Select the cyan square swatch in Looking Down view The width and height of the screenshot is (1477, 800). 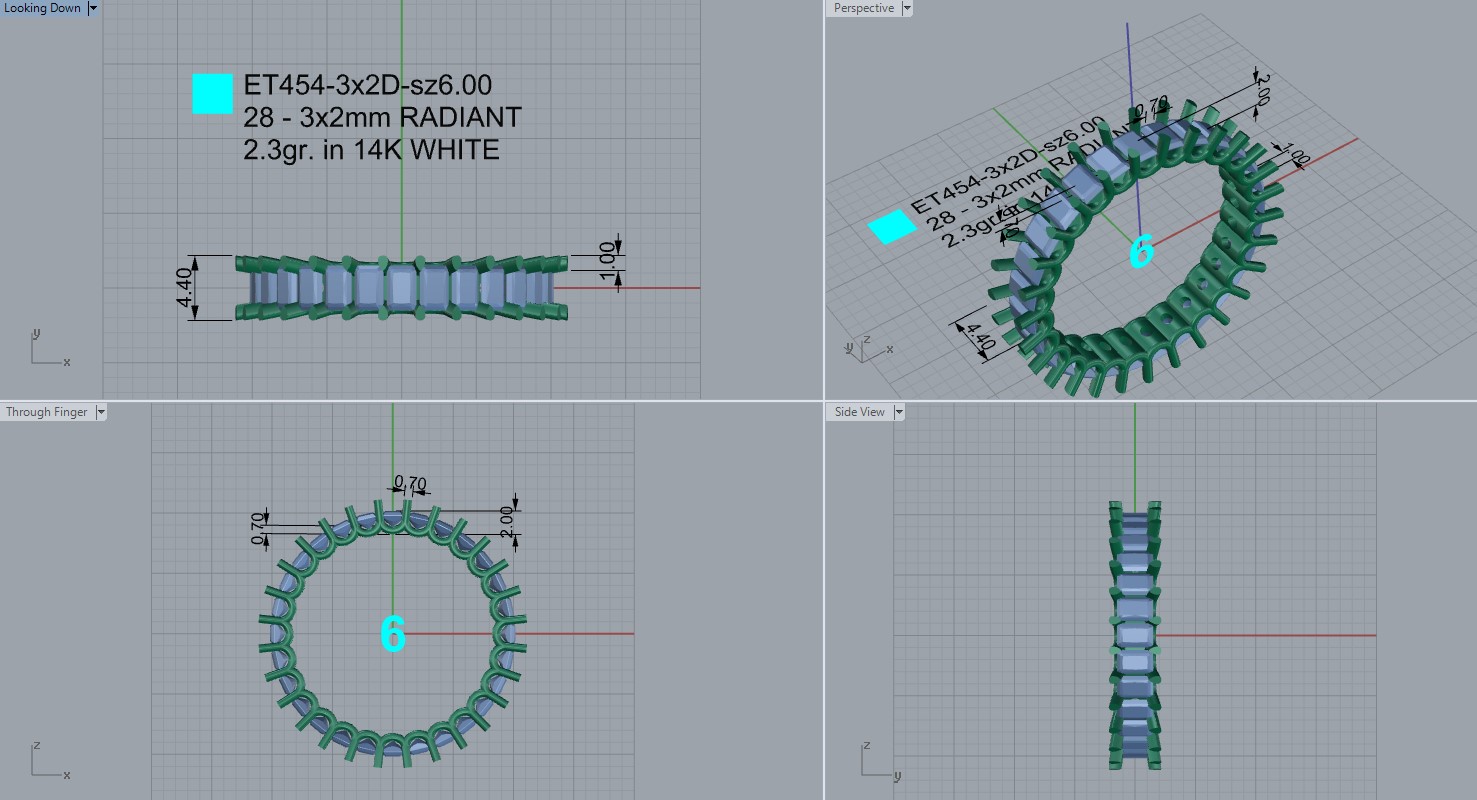[212, 94]
